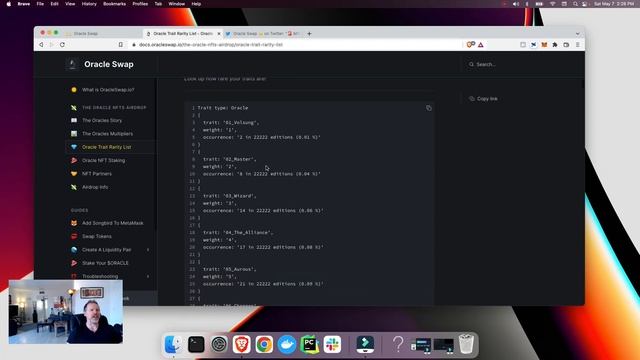Click the trait '02_Master' code line

(x=230, y=159)
